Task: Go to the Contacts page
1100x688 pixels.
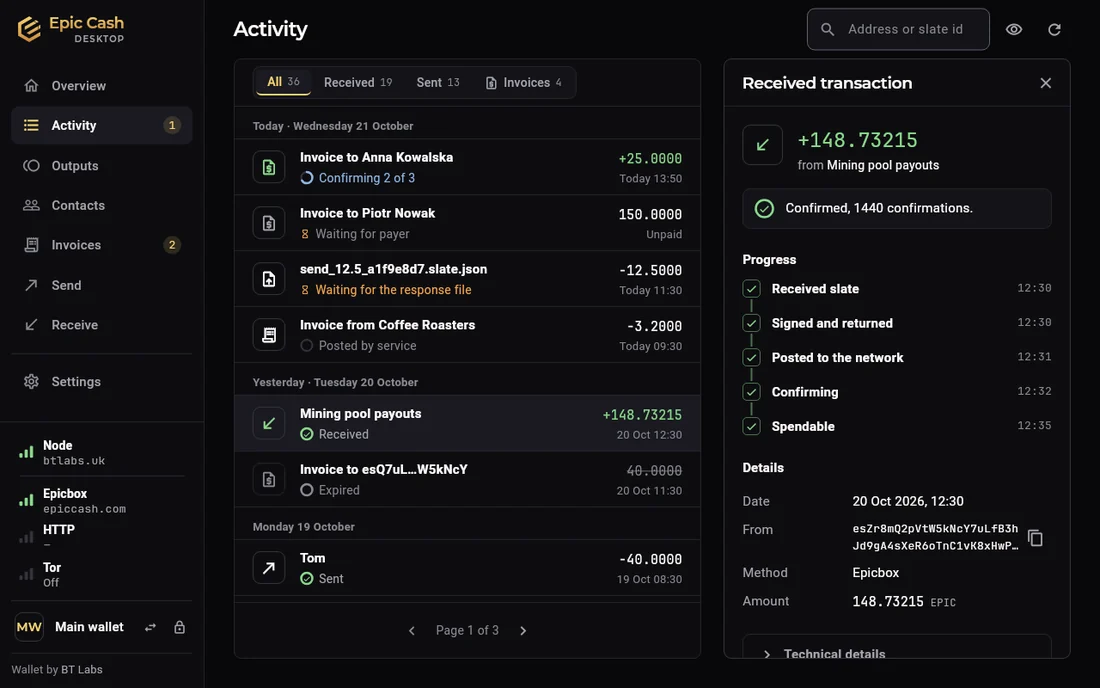Action: pyautogui.click(x=102, y=205)
